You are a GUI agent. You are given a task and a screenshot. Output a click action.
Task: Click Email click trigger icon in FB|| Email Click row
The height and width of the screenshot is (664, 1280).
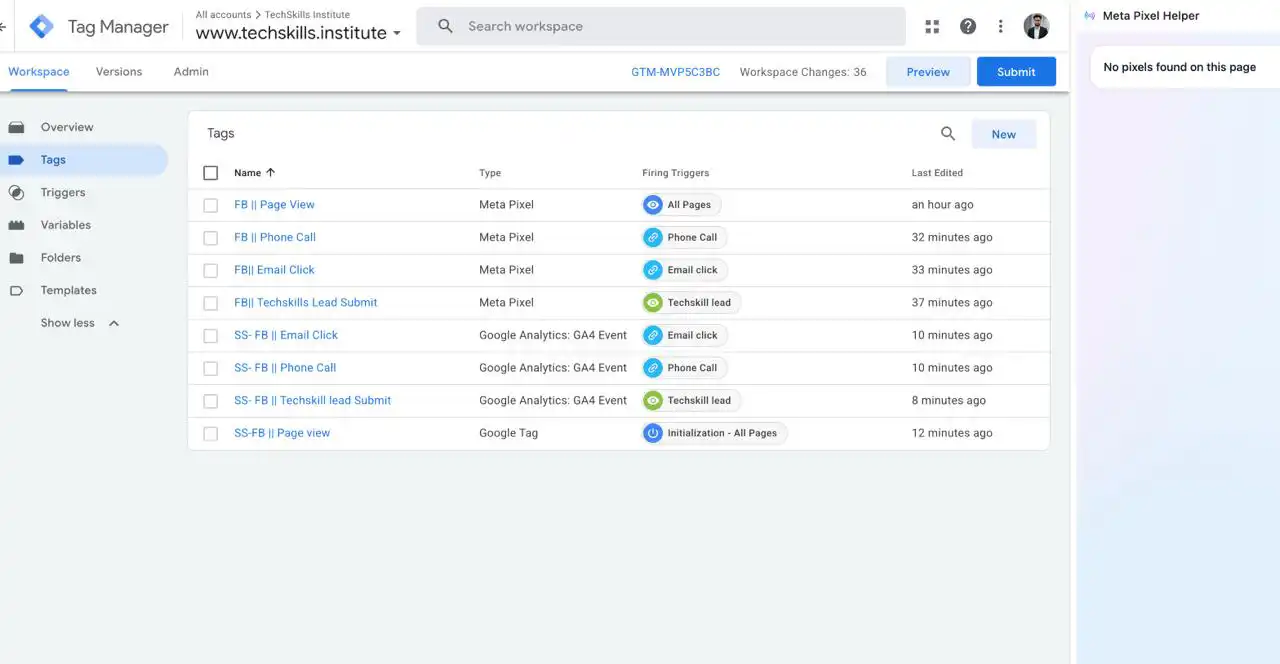click(653, 270)
